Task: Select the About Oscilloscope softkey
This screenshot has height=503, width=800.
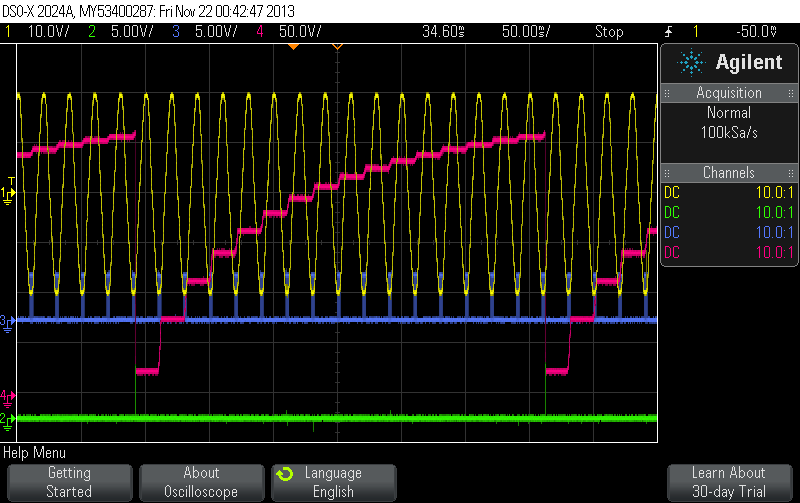Action: click(202, 482)
